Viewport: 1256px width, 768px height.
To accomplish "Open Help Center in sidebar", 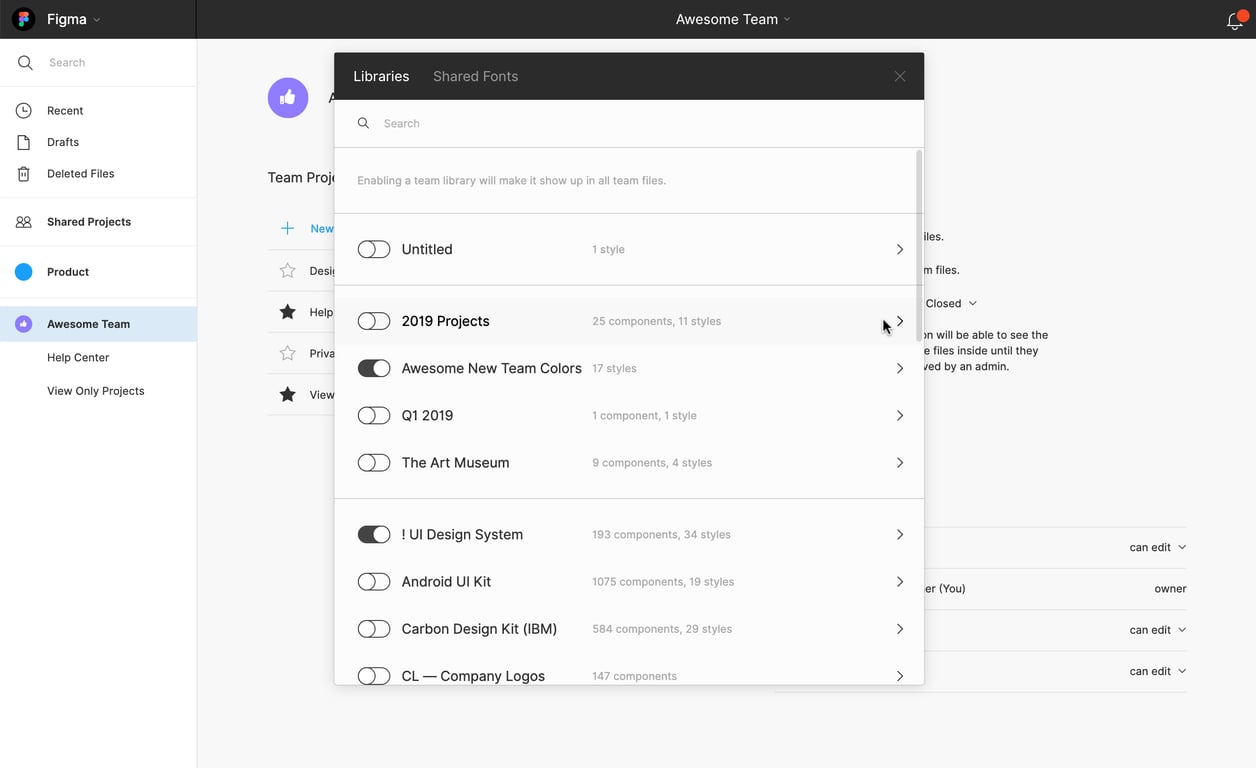I will pos(78,358).
